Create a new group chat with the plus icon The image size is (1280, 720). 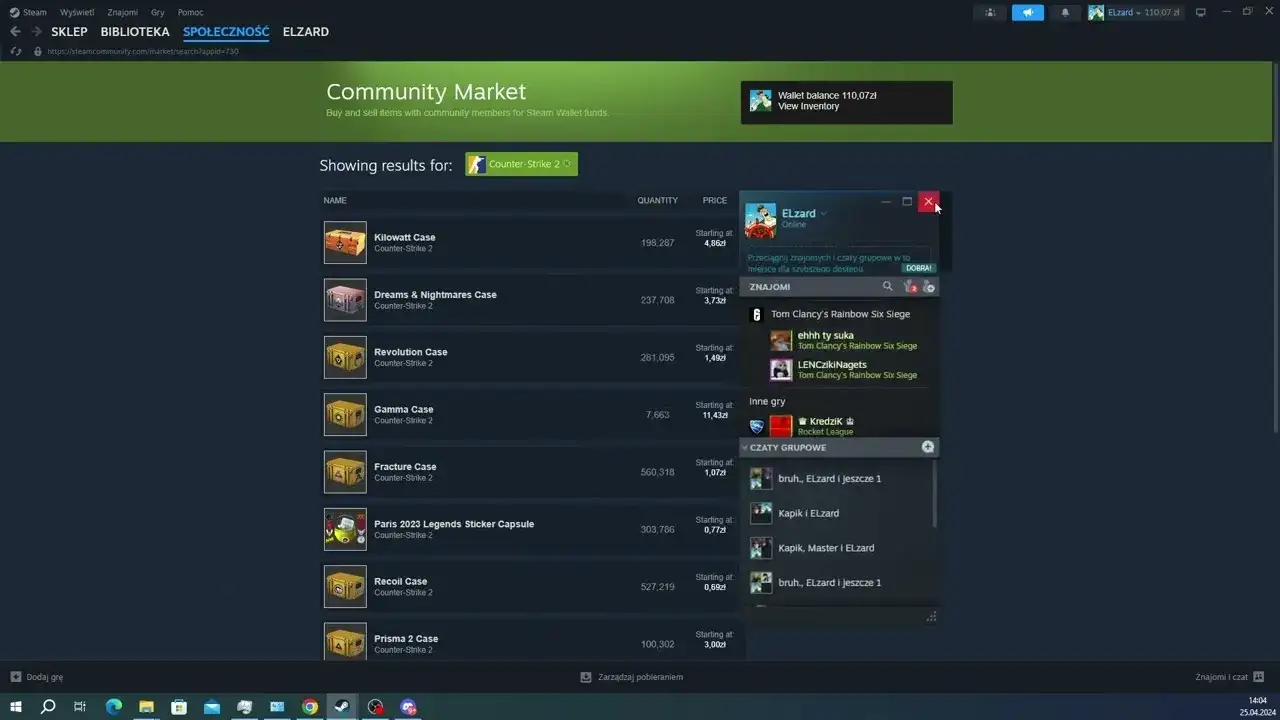(927, 447)
